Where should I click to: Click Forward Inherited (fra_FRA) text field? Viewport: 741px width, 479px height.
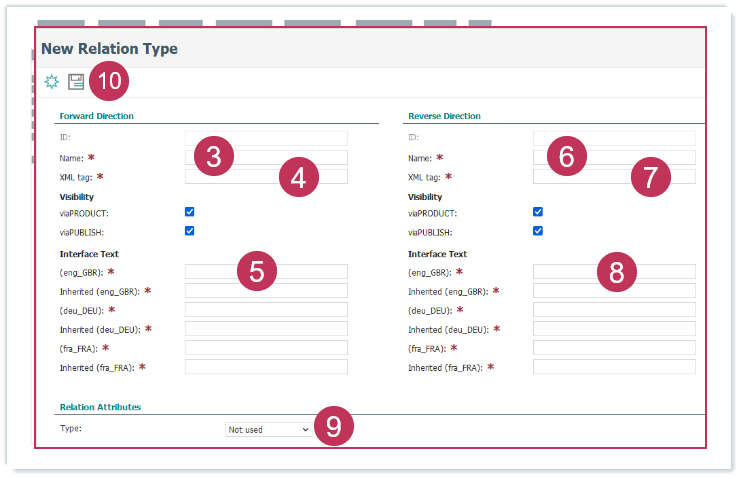tap(266, 367)
